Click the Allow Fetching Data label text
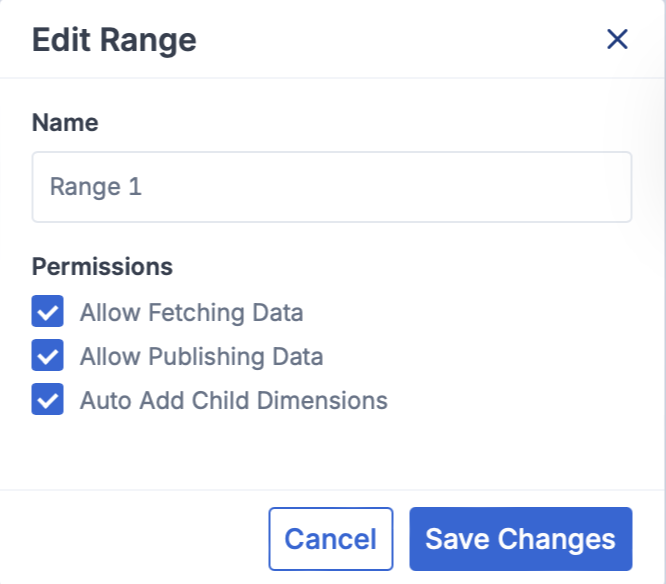Screen dimensions: 666x584 [x=191, y=312]
